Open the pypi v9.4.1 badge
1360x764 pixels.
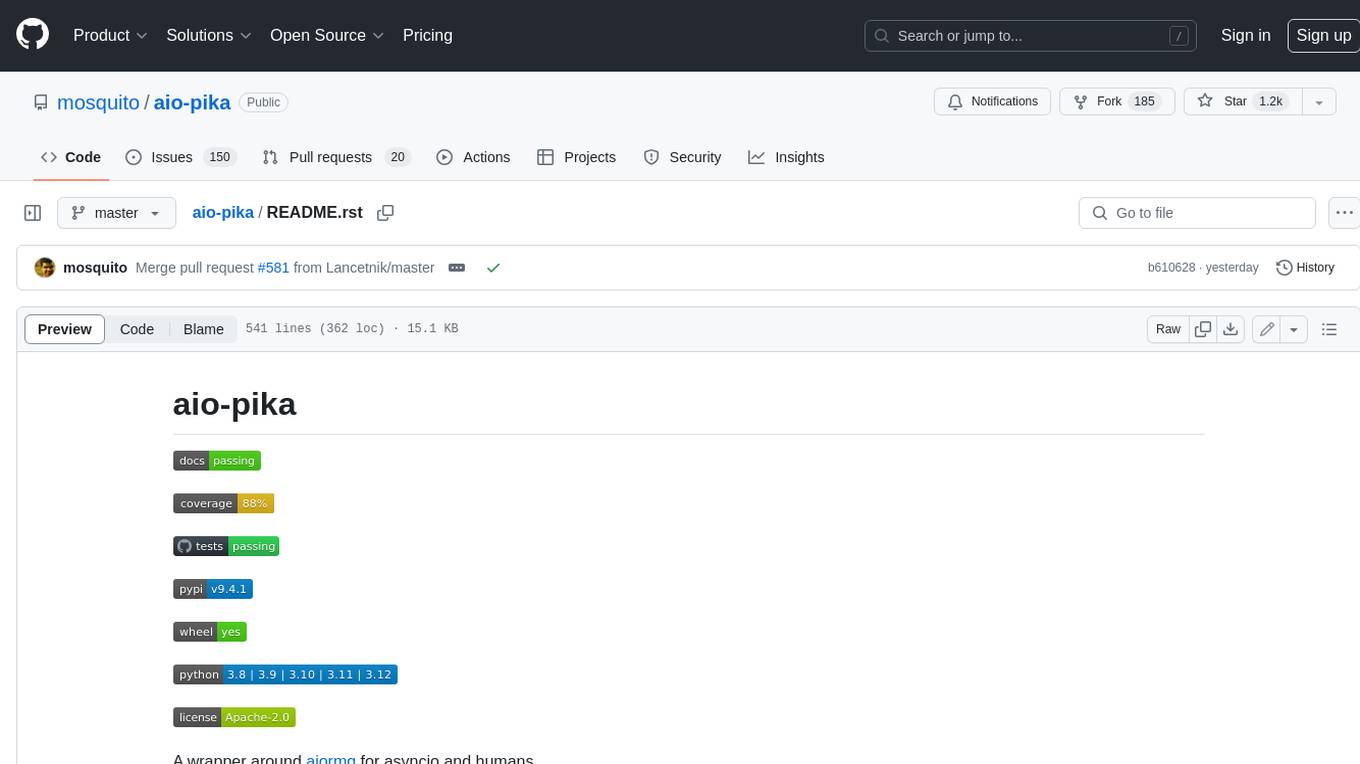tap(213, 589)
